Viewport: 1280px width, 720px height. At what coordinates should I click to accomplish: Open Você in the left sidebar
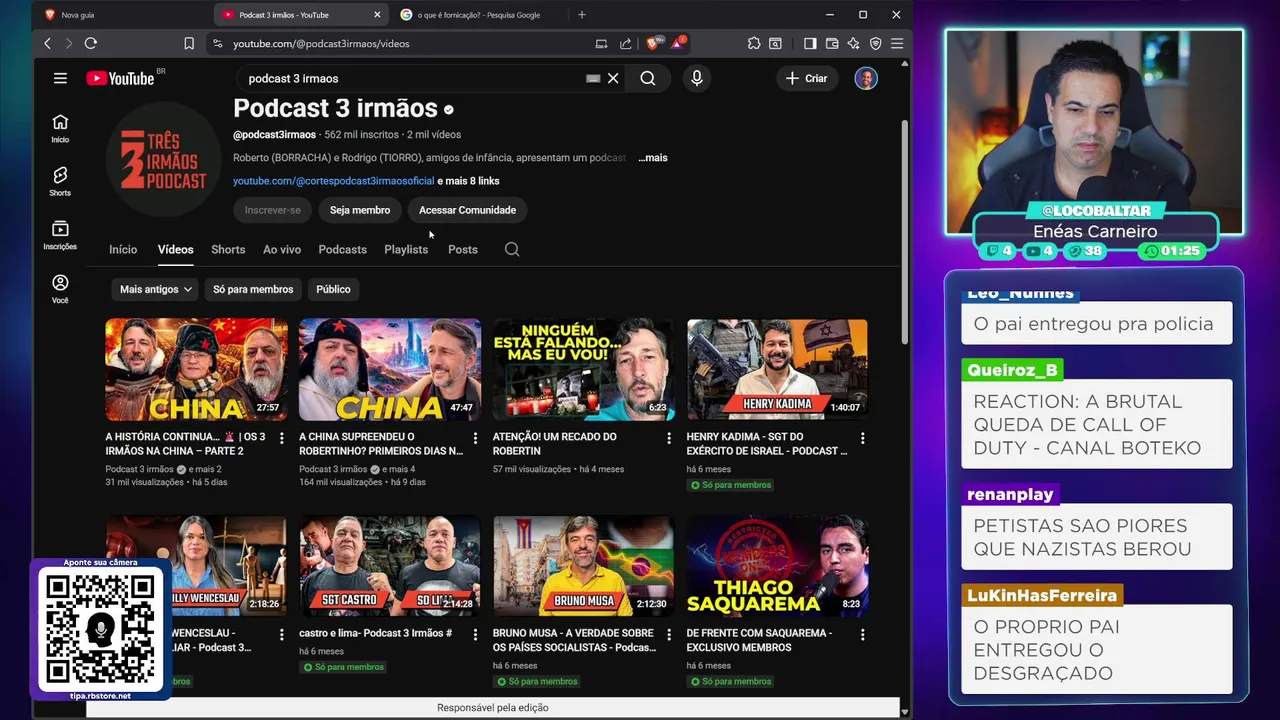pos(60,289)
